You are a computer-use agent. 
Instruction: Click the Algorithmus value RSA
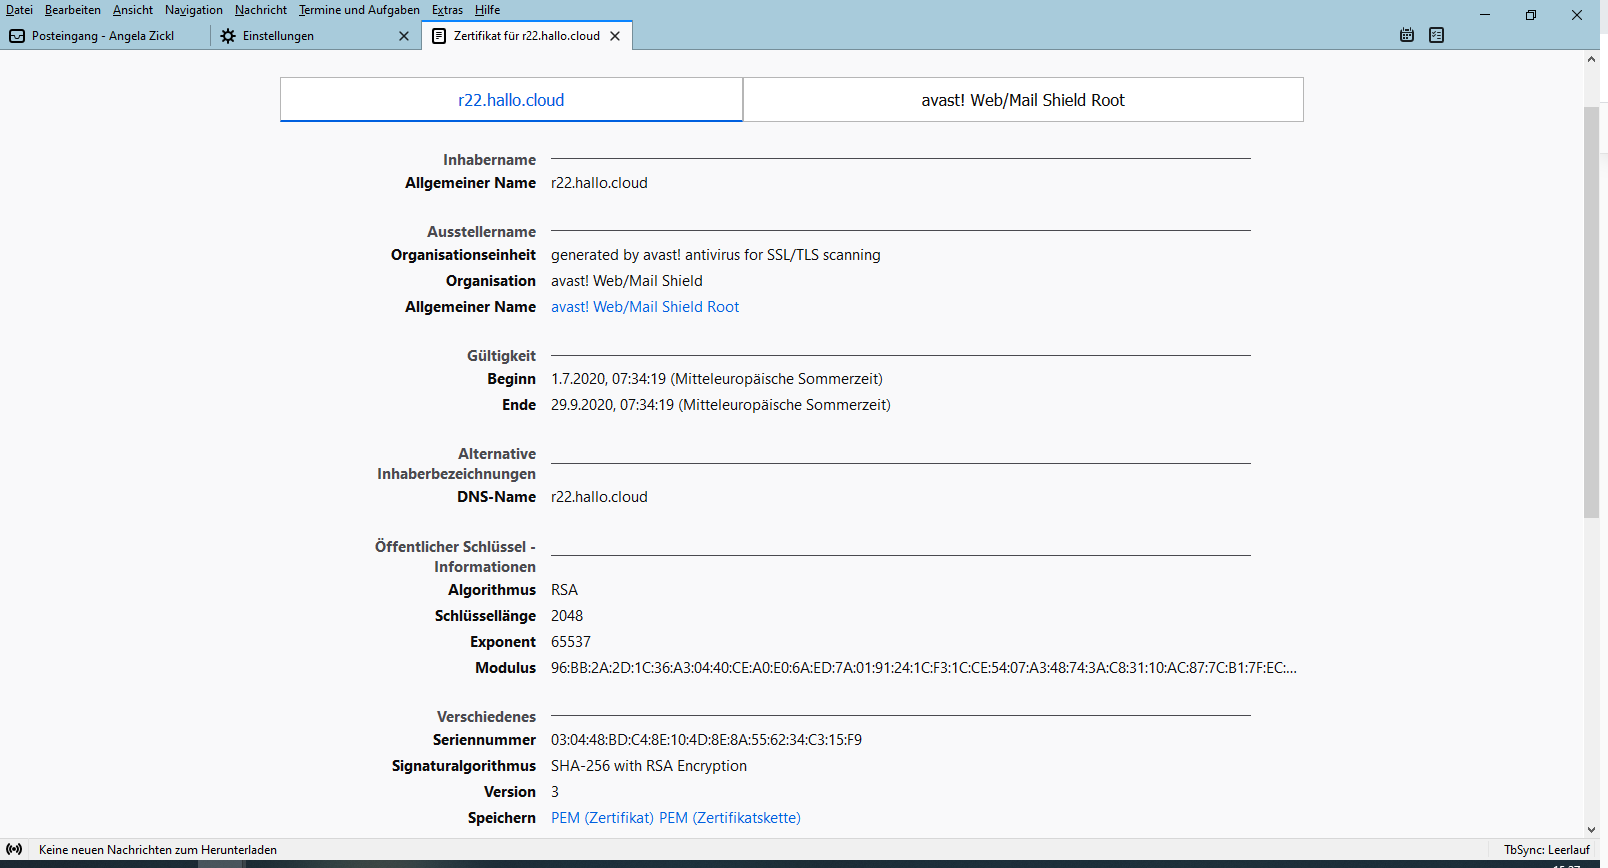(x=564, y=590)
